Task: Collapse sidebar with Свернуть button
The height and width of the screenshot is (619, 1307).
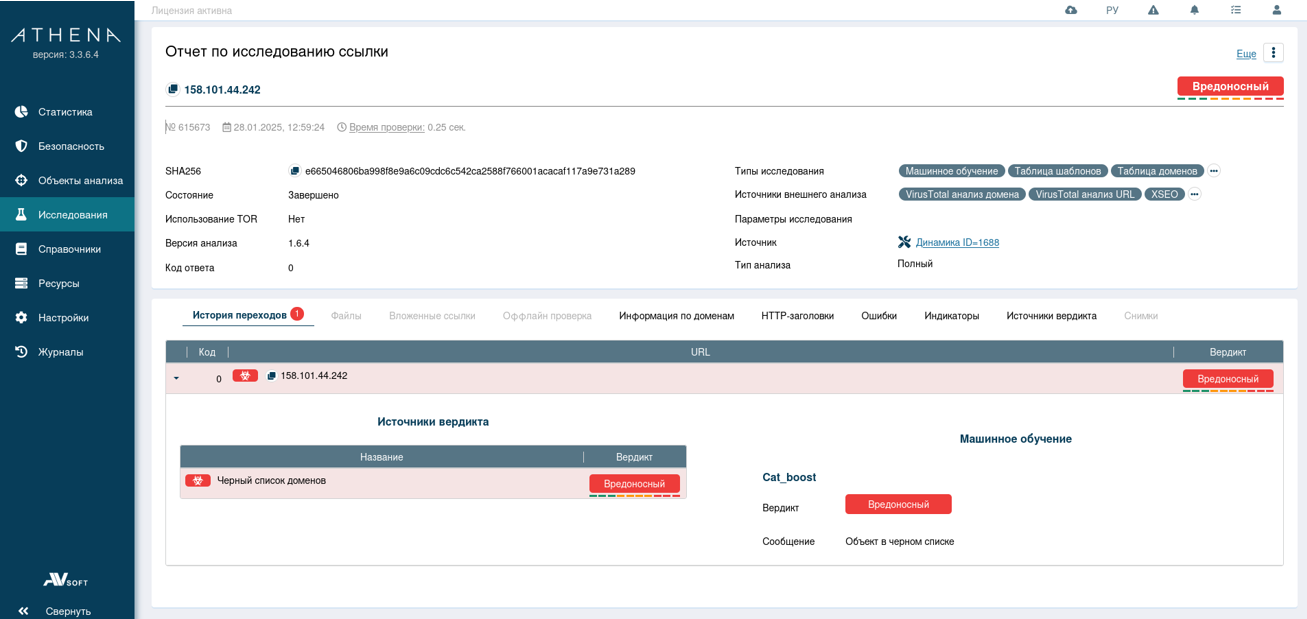Action: pos(67,611)
